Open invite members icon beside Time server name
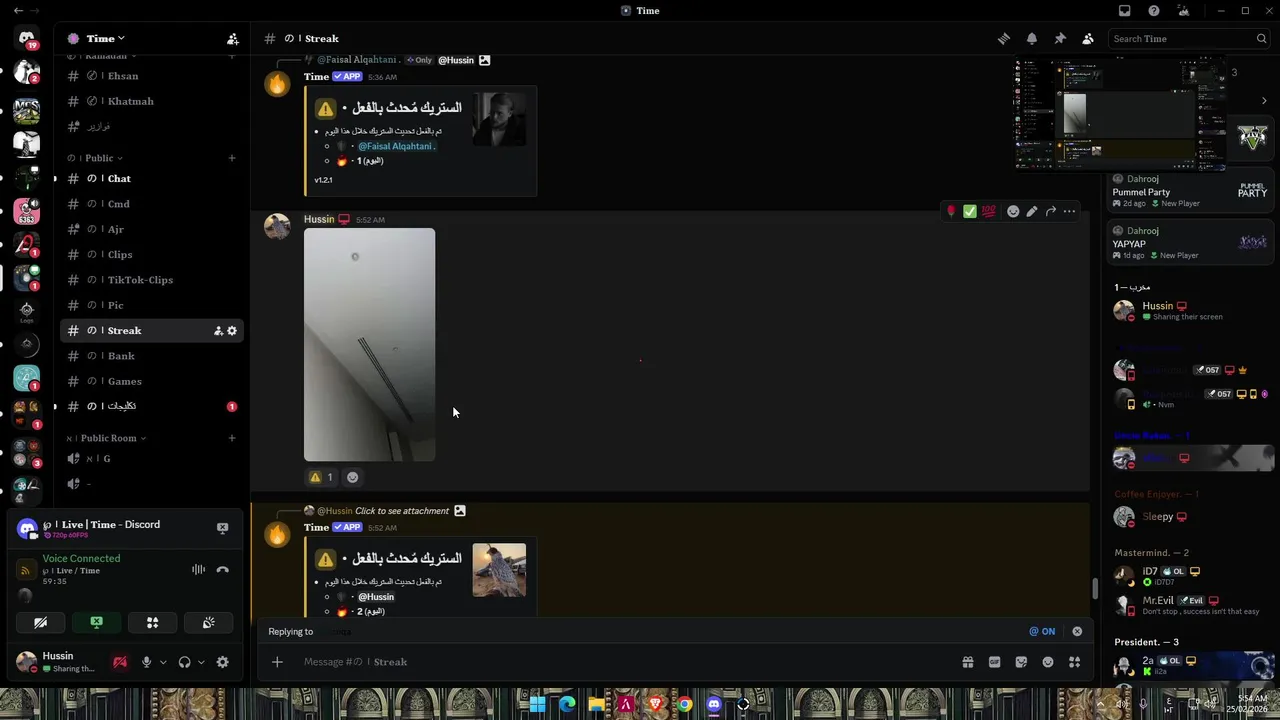The height and width of the screenshot is (720, 1280). (x=233, y=39)
